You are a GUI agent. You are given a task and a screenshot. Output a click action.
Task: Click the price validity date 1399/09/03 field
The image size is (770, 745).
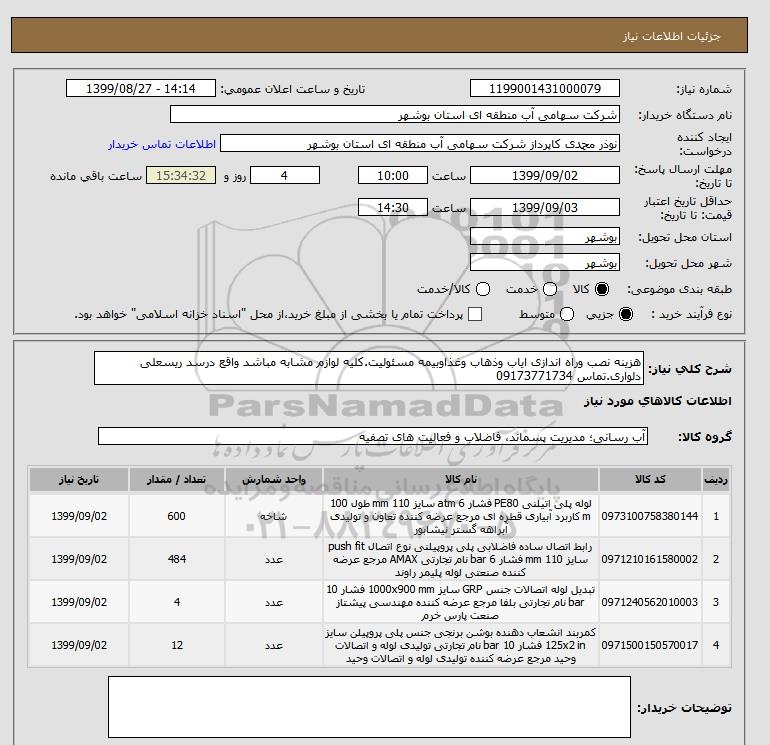tap(545, 207)
